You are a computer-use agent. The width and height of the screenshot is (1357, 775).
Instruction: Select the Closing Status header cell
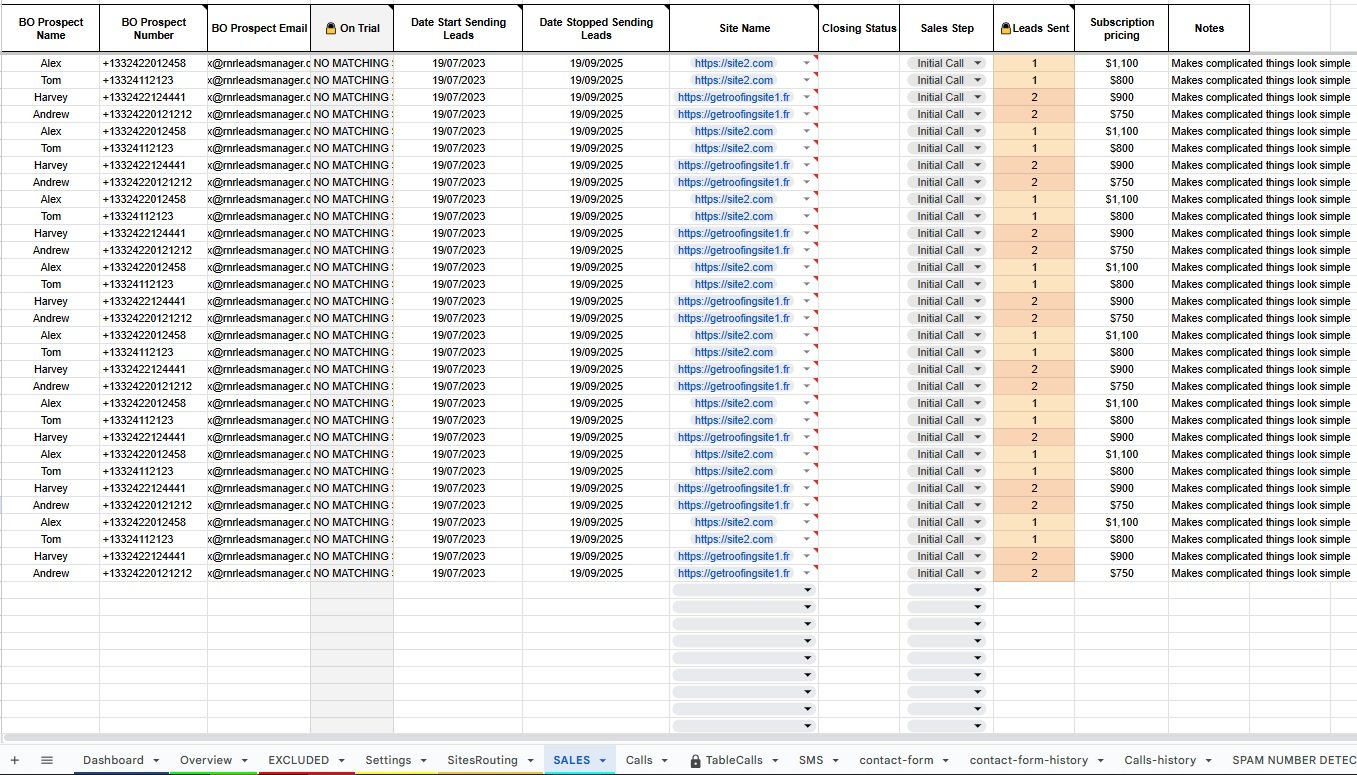(x=859, y=28)
